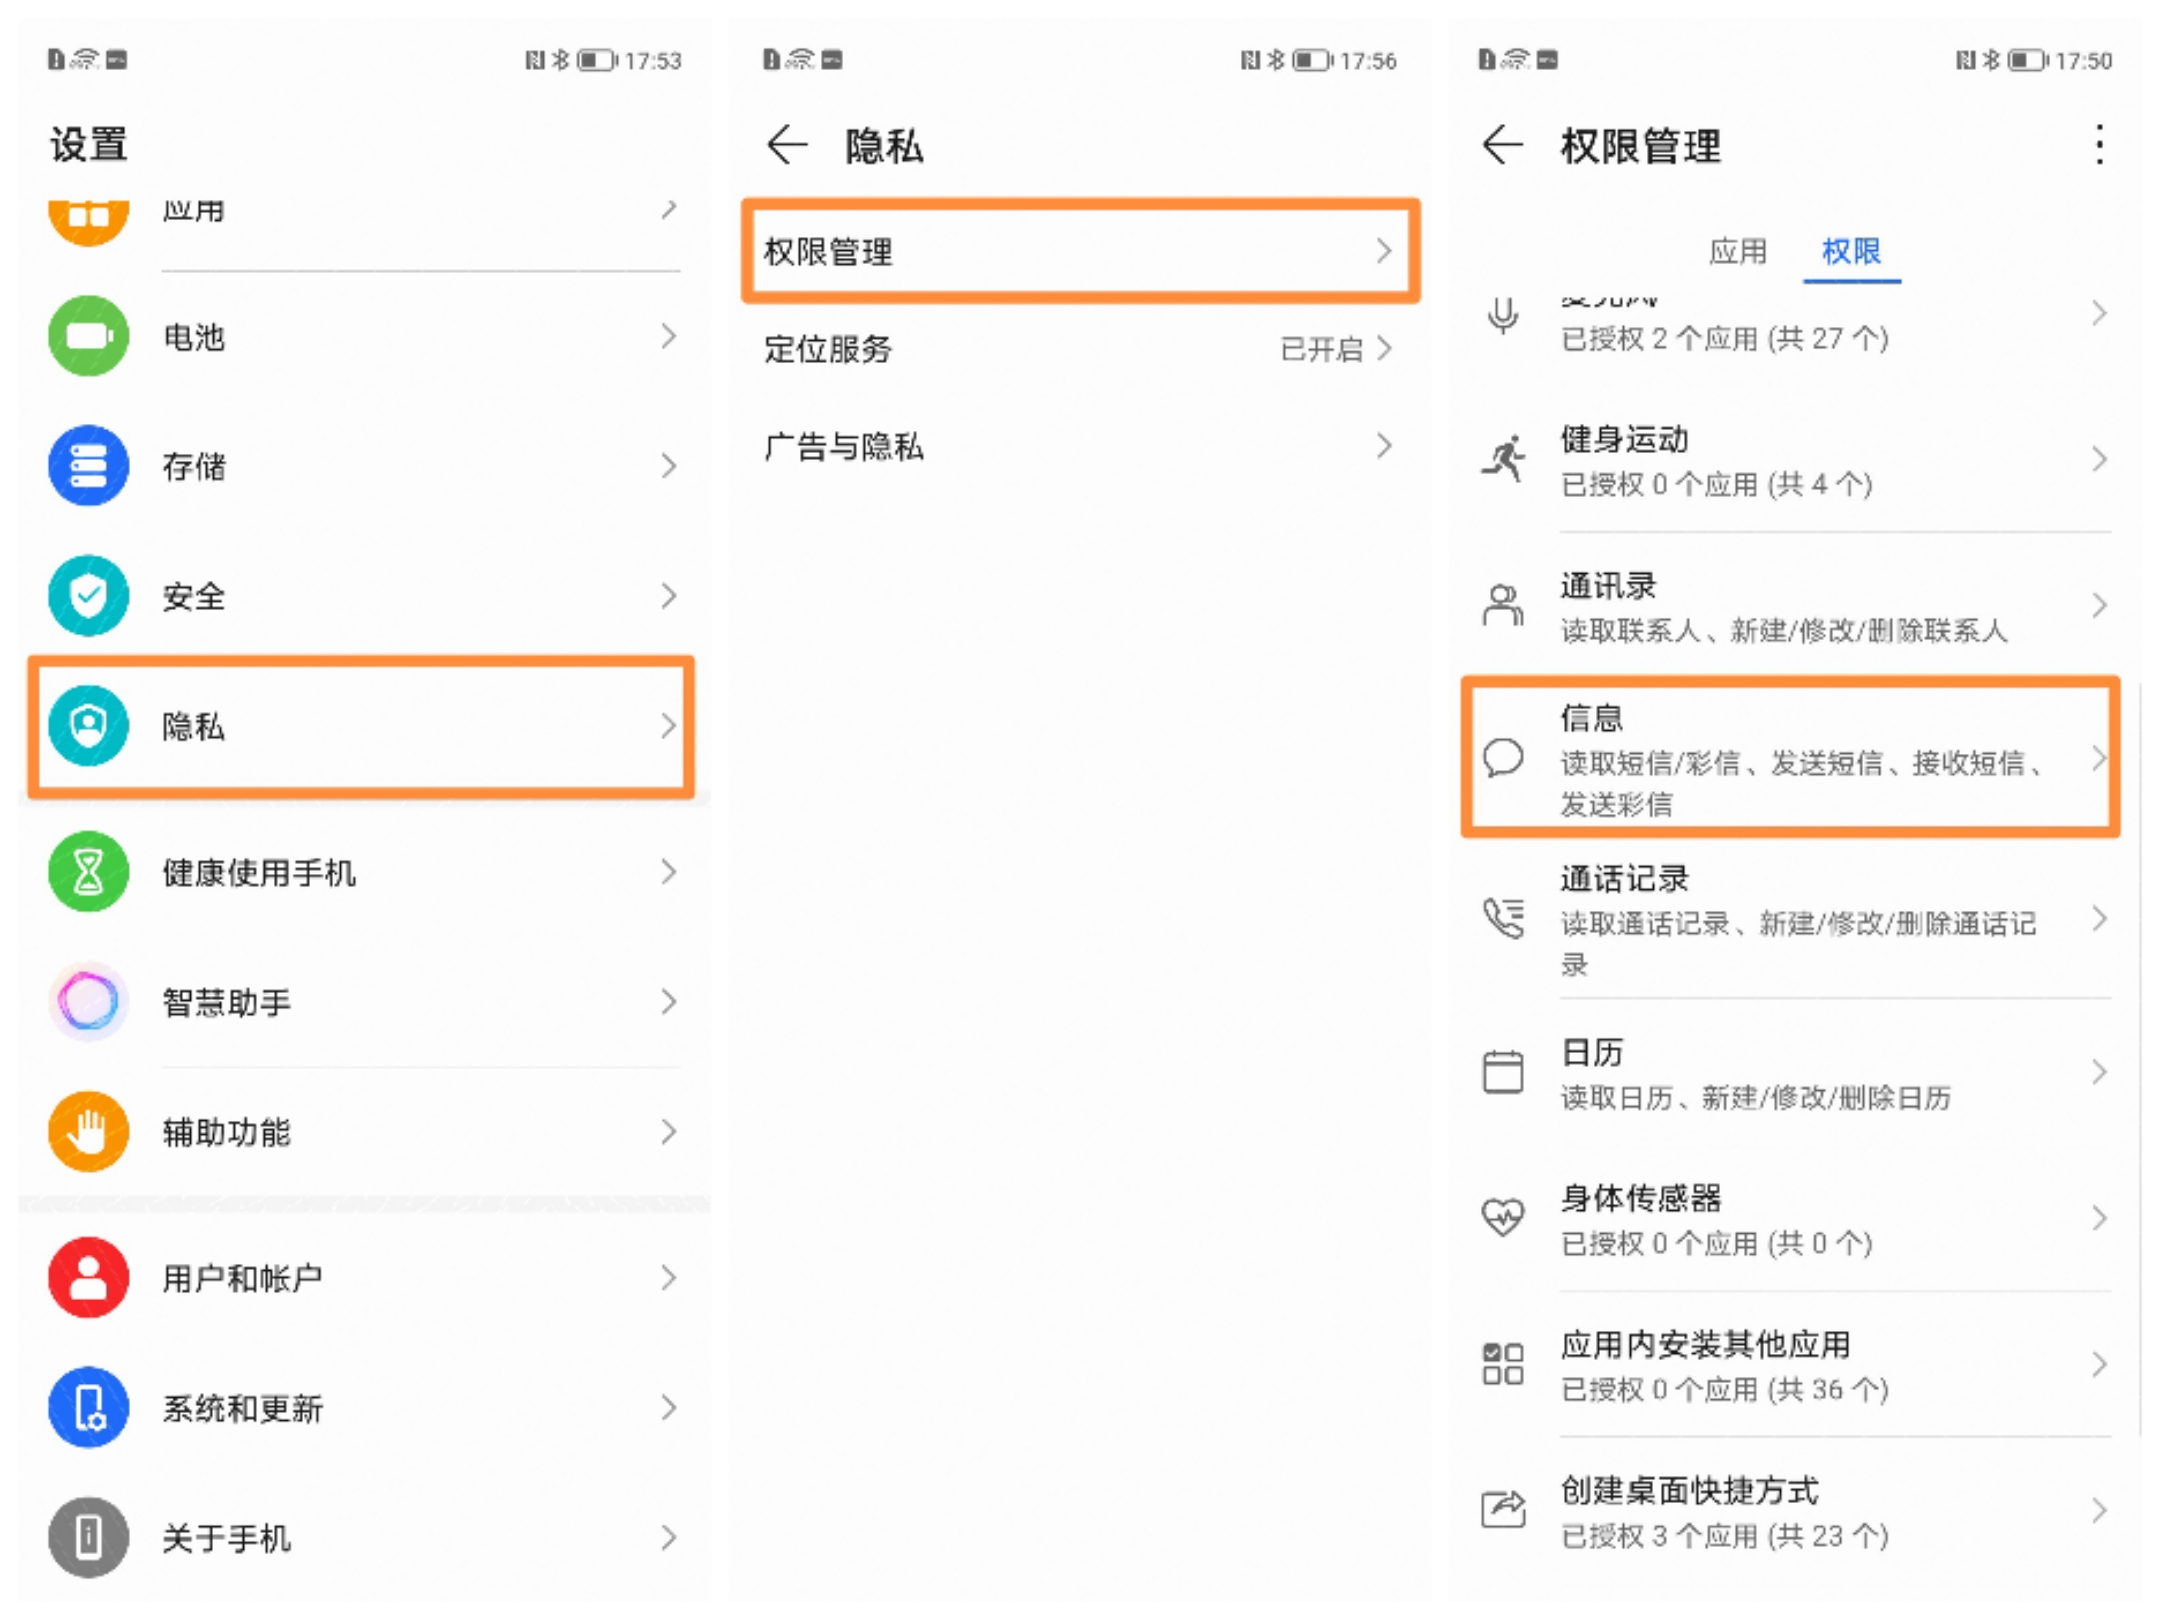The height and width of the screenshot is (1620, 2160).
Task: Expand the 安全 row chevron
Action: [x=669, y=596]
